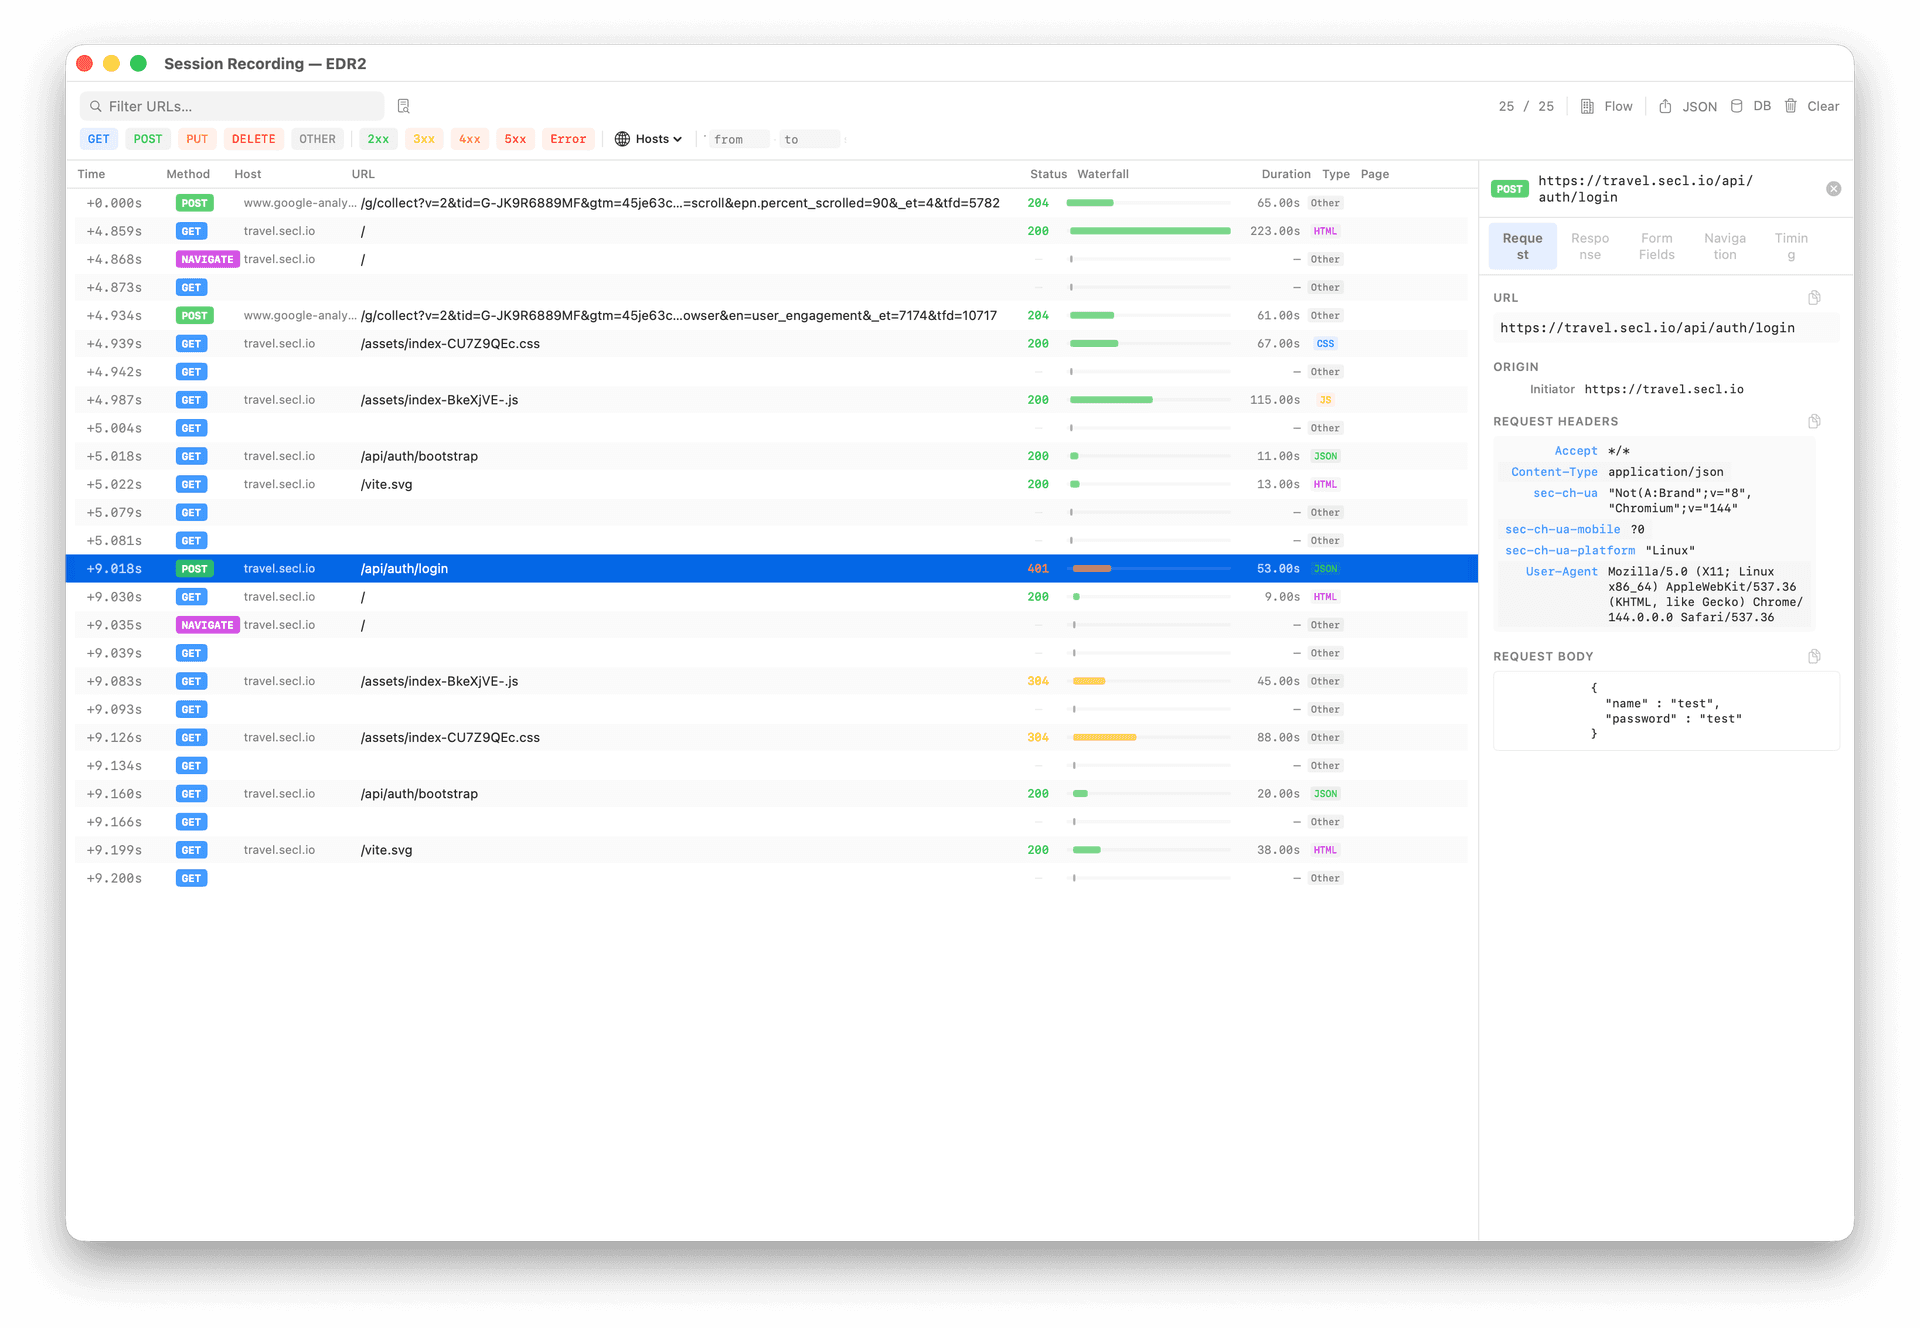Toggle the POST method filter
Screen dimensions: 1920x1328
click(x=147, y=139)
